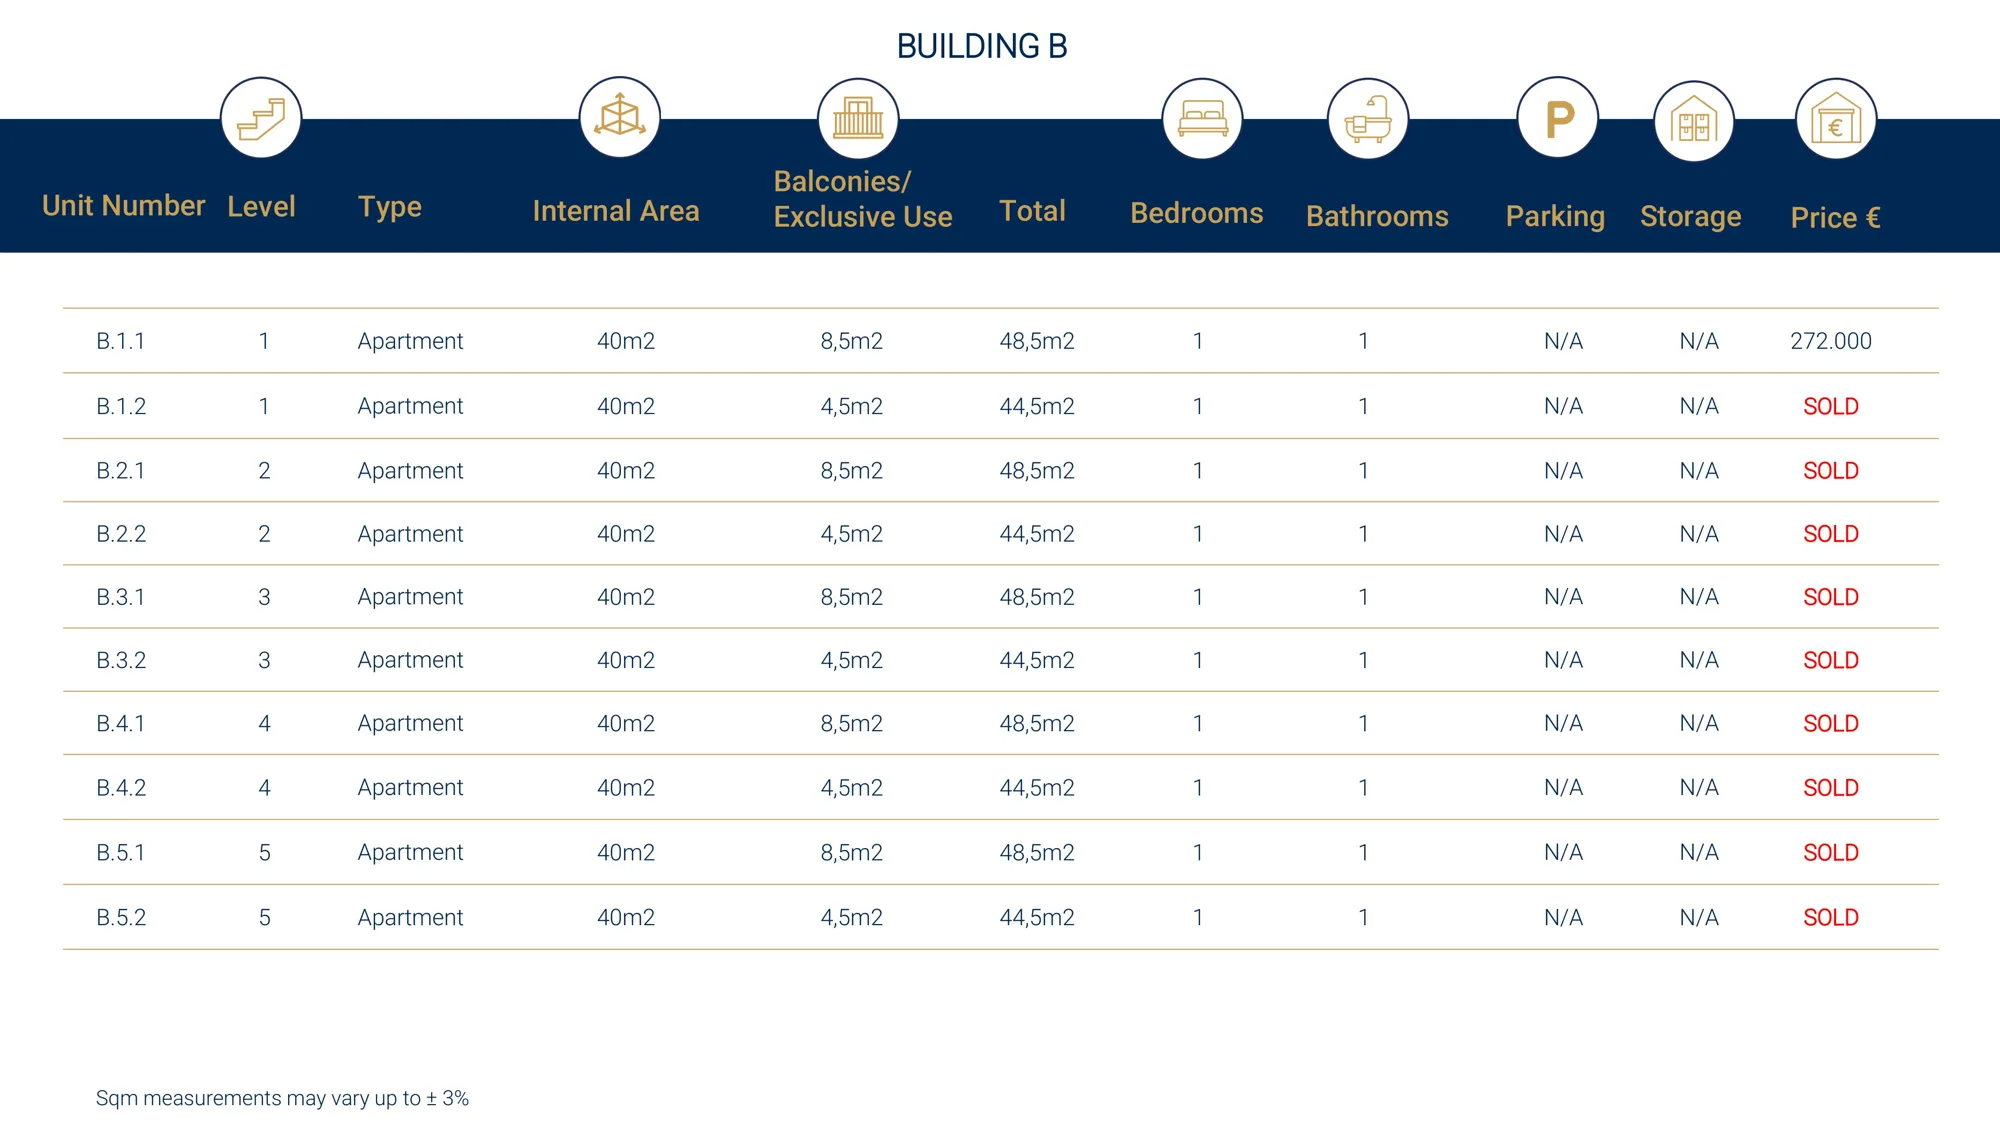This screenshot has height=1125, width=2000.
Task: Click the BUILDING B title
Action: pos(982,46)
